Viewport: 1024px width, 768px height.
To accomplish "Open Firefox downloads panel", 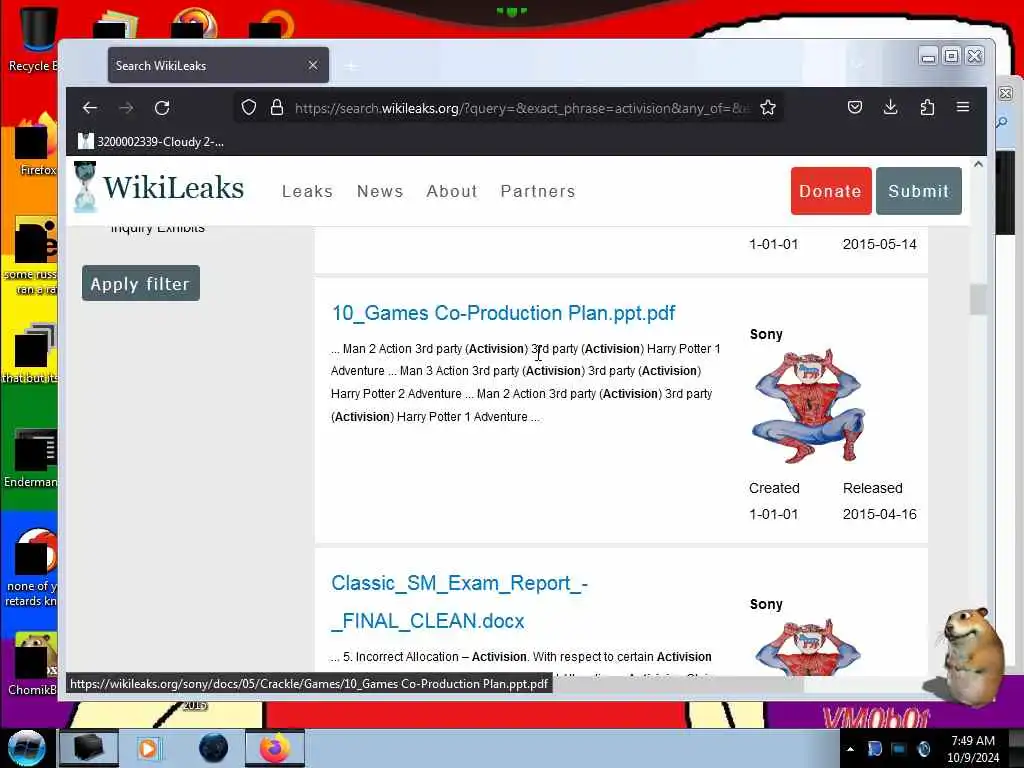I will tap(890, 107).
